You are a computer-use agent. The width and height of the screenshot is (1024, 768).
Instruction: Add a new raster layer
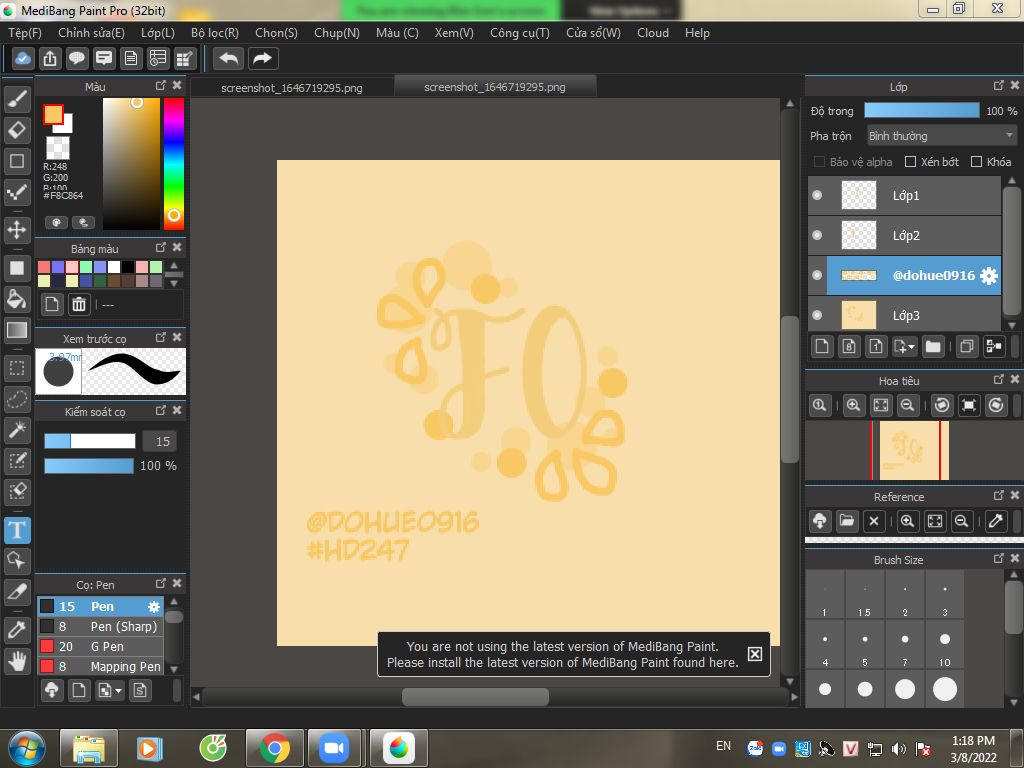(x=822, y=346)
